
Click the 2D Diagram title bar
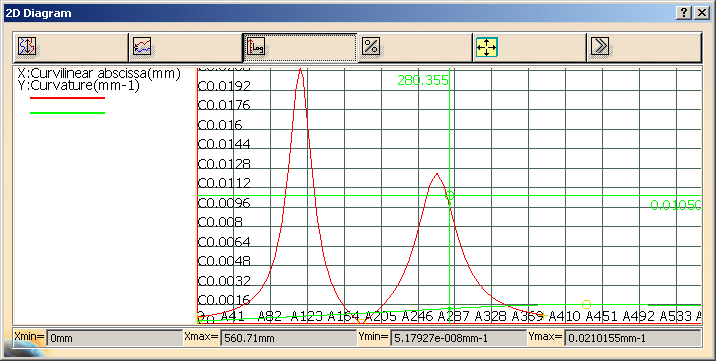(x=338, y=13)
